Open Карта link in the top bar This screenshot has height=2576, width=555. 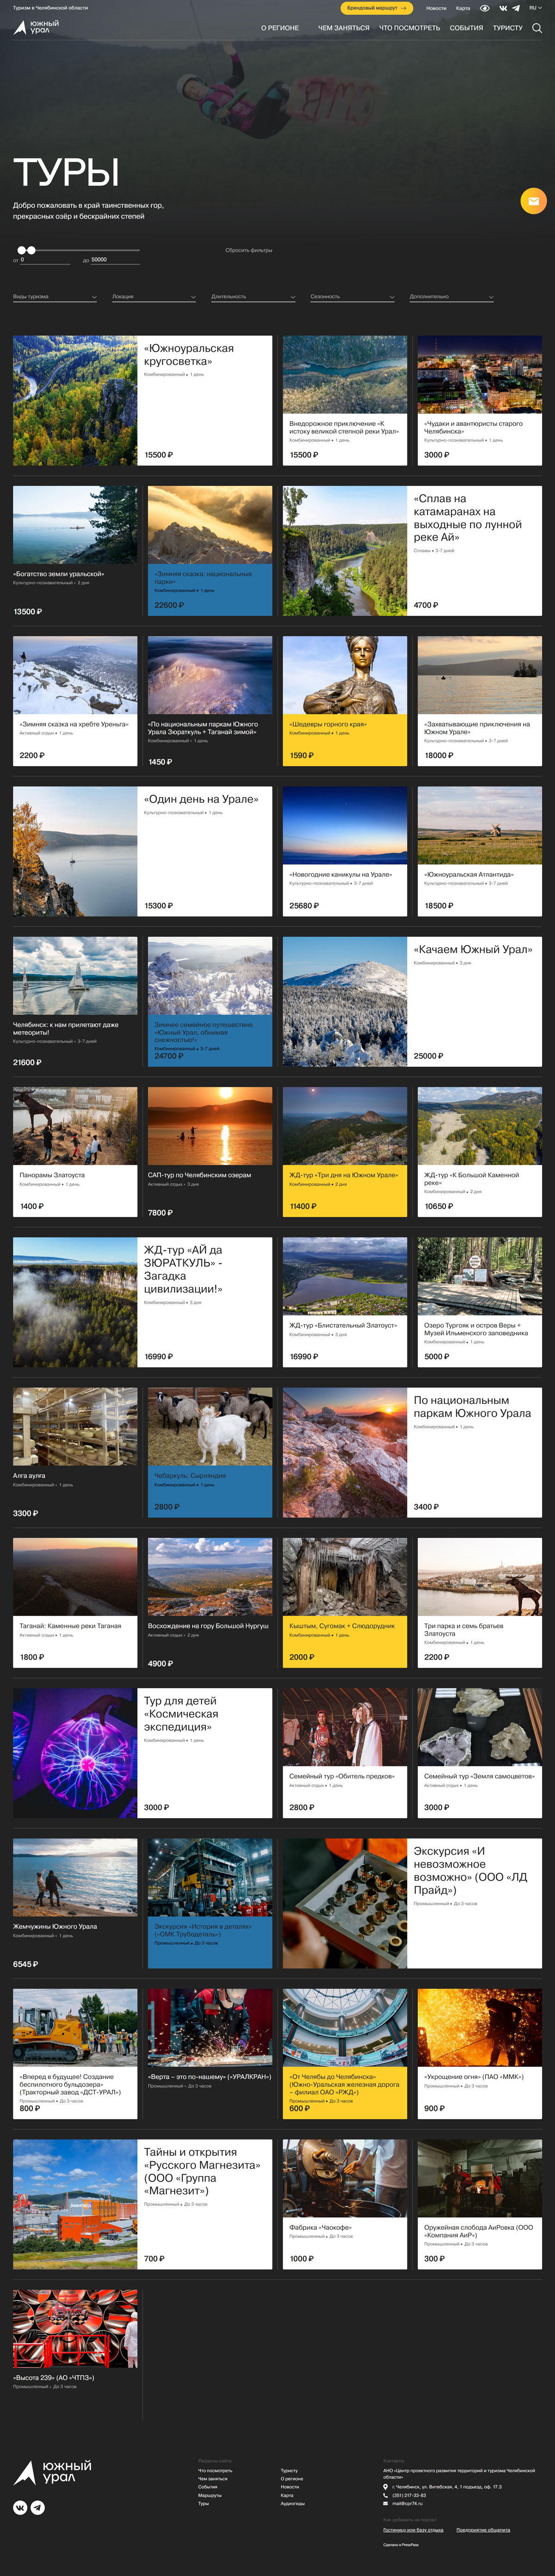pos(463,8)
